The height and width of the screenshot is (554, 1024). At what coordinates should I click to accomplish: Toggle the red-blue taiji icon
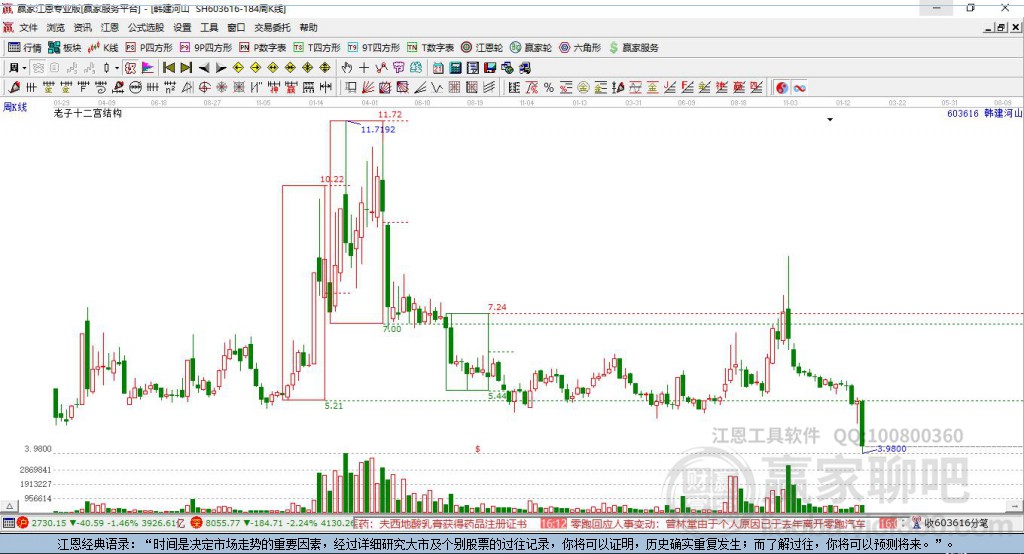click(x=782, y=88)
